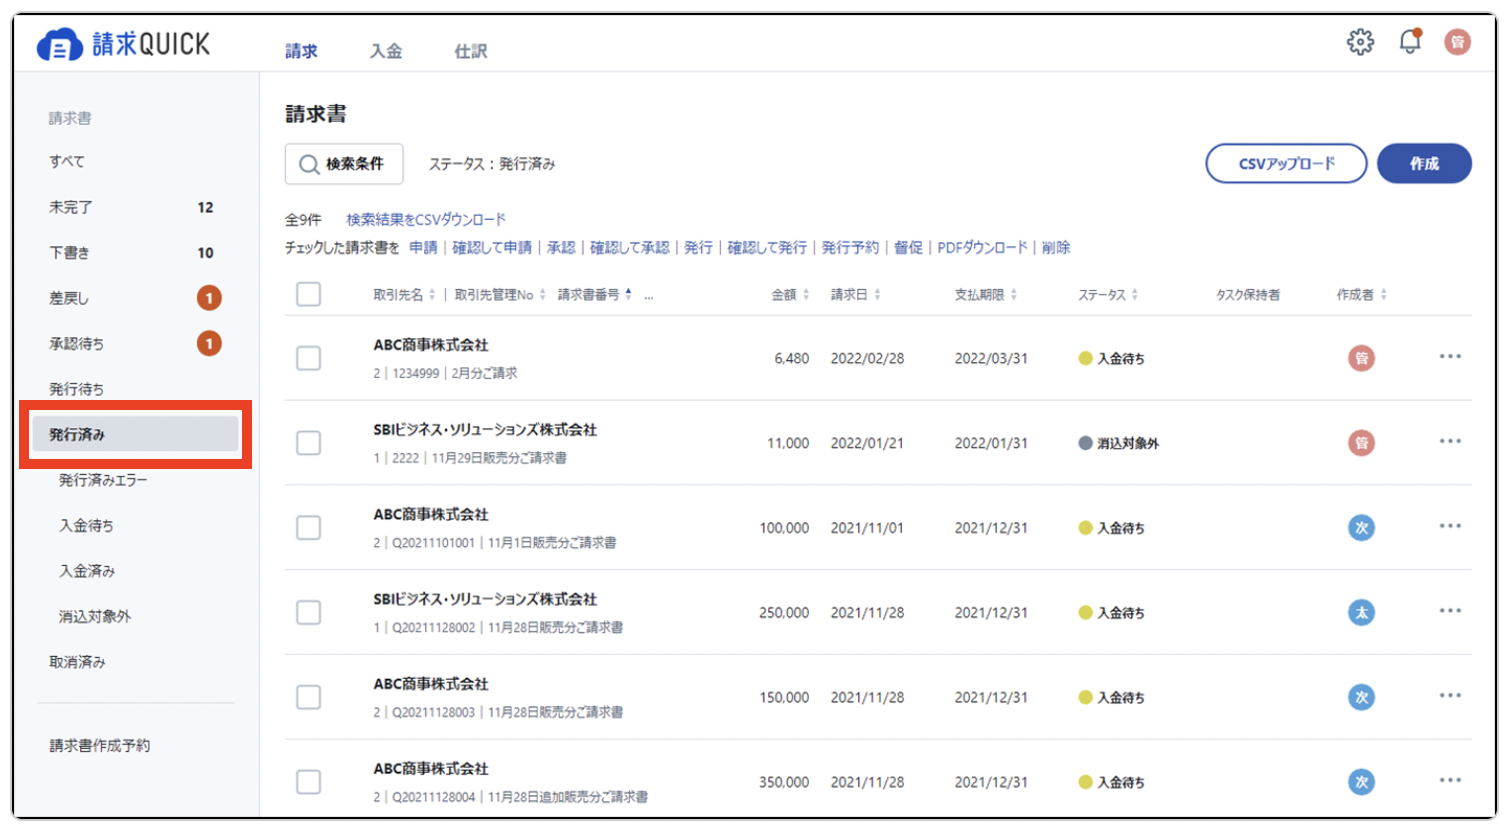Click the 確認して申請 bulk action link
The height and width of the screenshot is (834, 1510).
(492, 247)
